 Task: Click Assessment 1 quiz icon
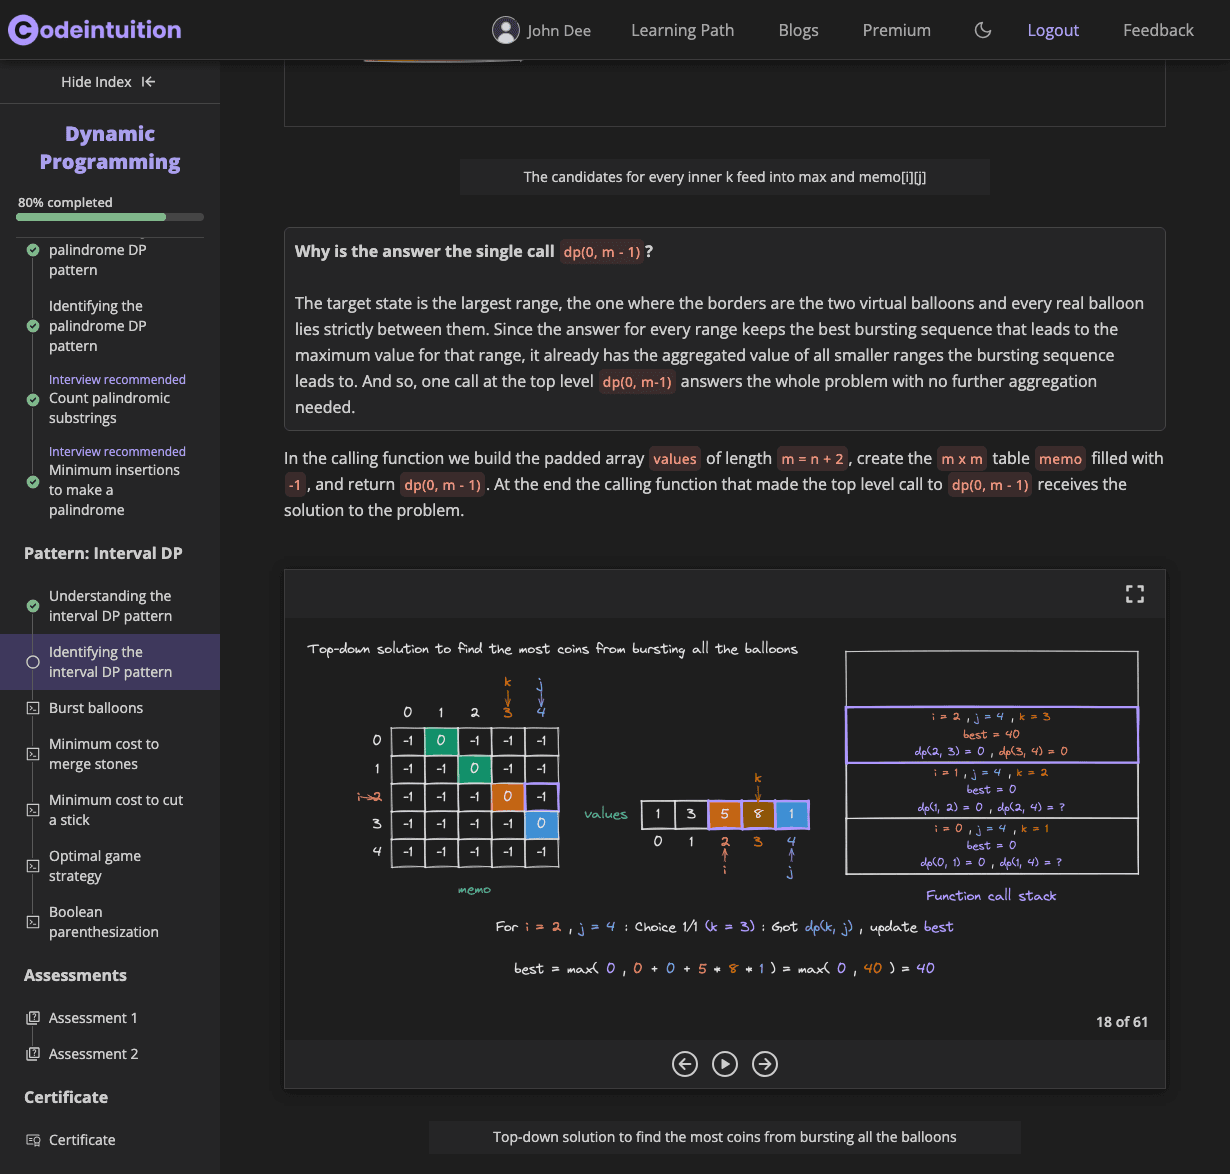click(33, 1018)
